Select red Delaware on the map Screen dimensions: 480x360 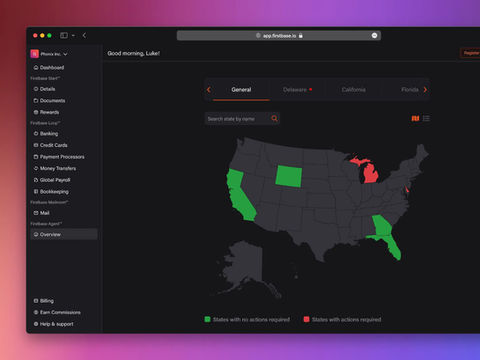(x=407, y=190)
